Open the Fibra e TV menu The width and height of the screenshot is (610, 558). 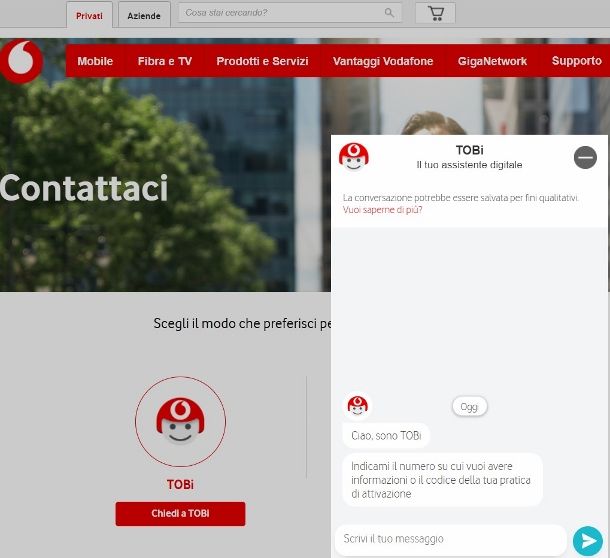[x=165, y=61]
